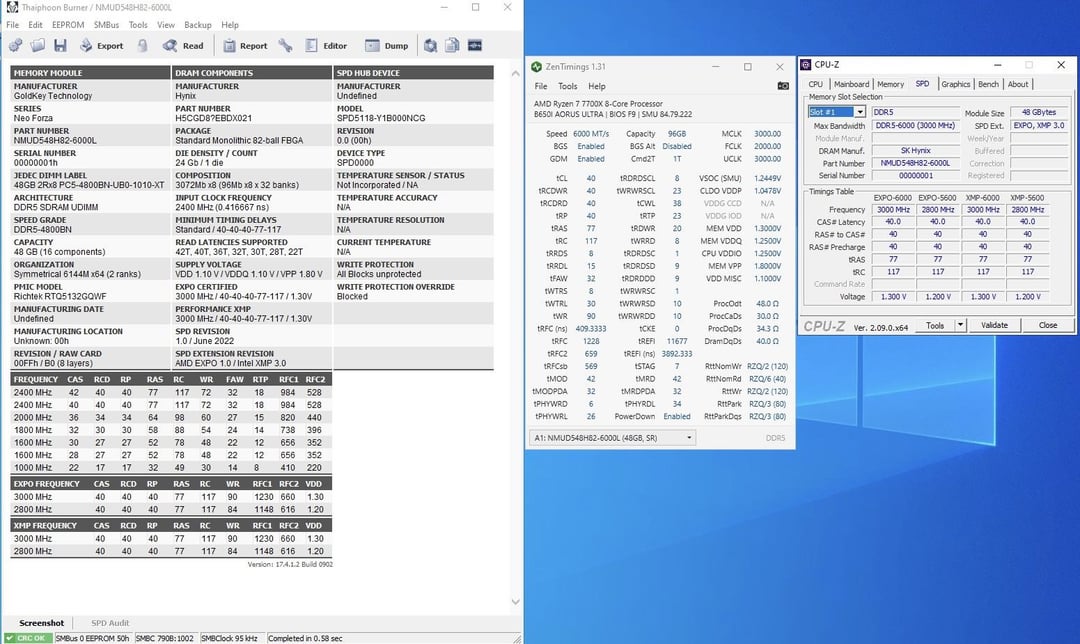1080x644 pixels.
Task: Open the SMBus menu in Thaiphoon Burner
Action: tap(106, 25)
